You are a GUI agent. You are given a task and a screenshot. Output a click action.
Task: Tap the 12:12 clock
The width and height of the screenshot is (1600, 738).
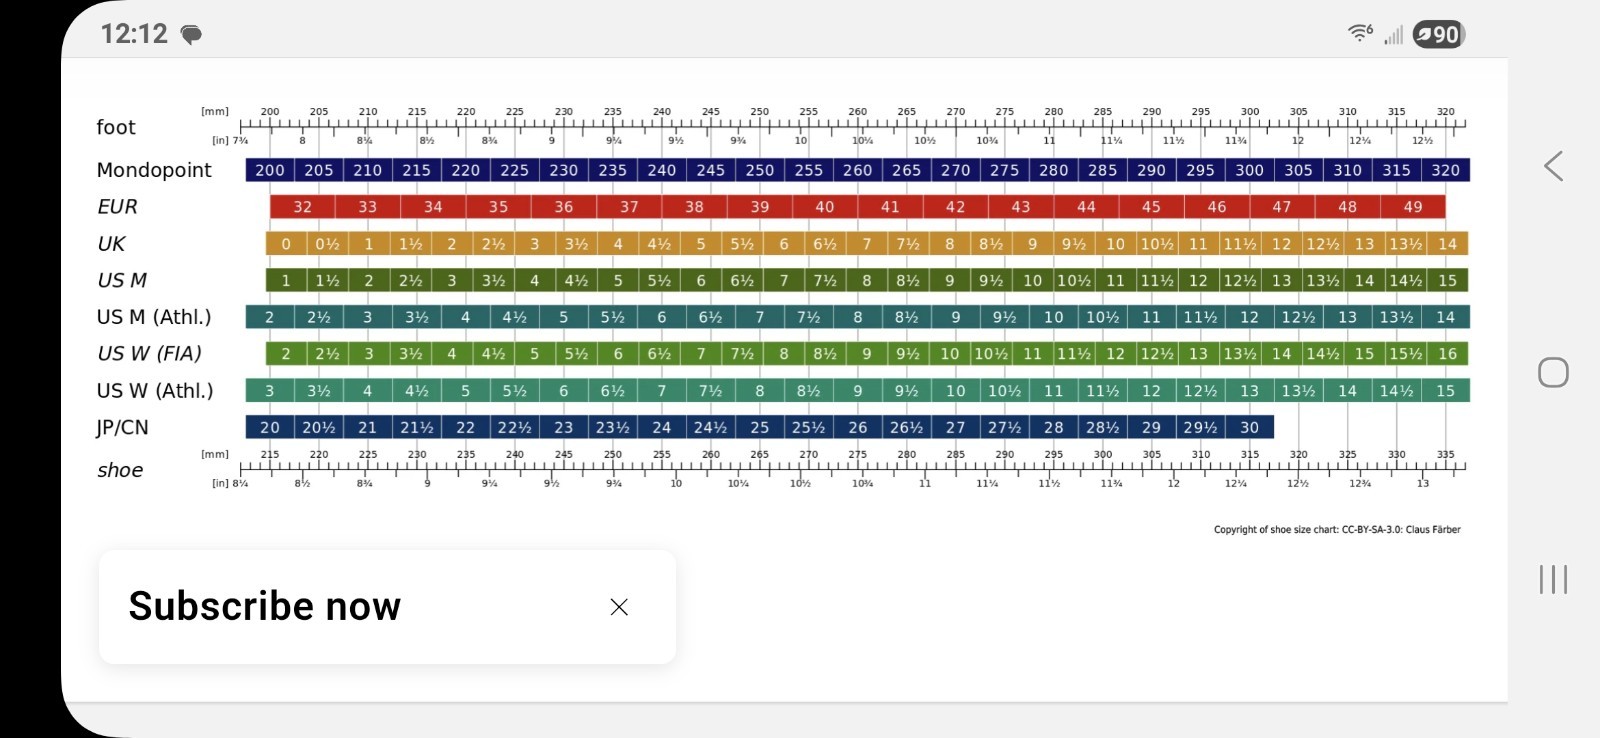(134, 34)
